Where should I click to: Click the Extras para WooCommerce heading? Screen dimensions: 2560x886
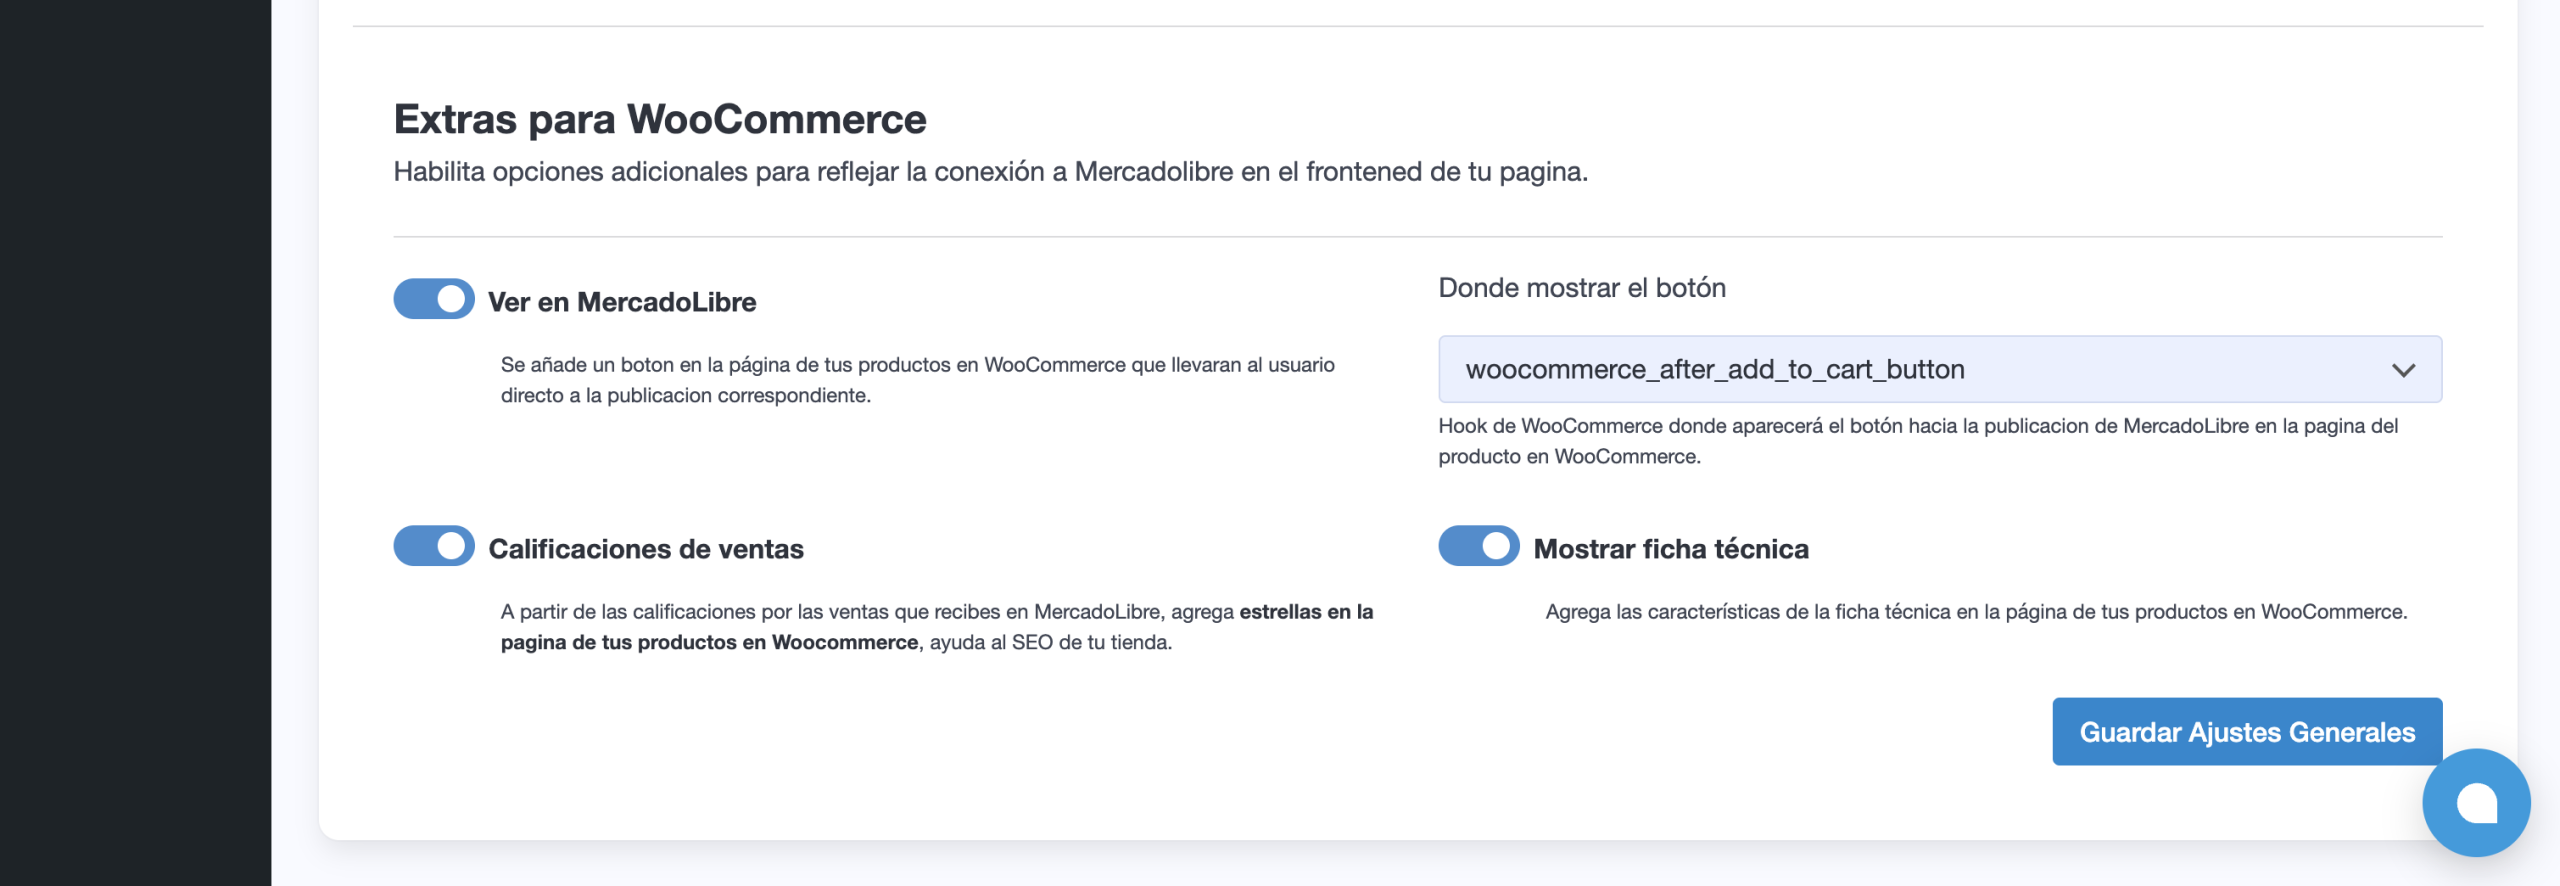pos(660,119)
